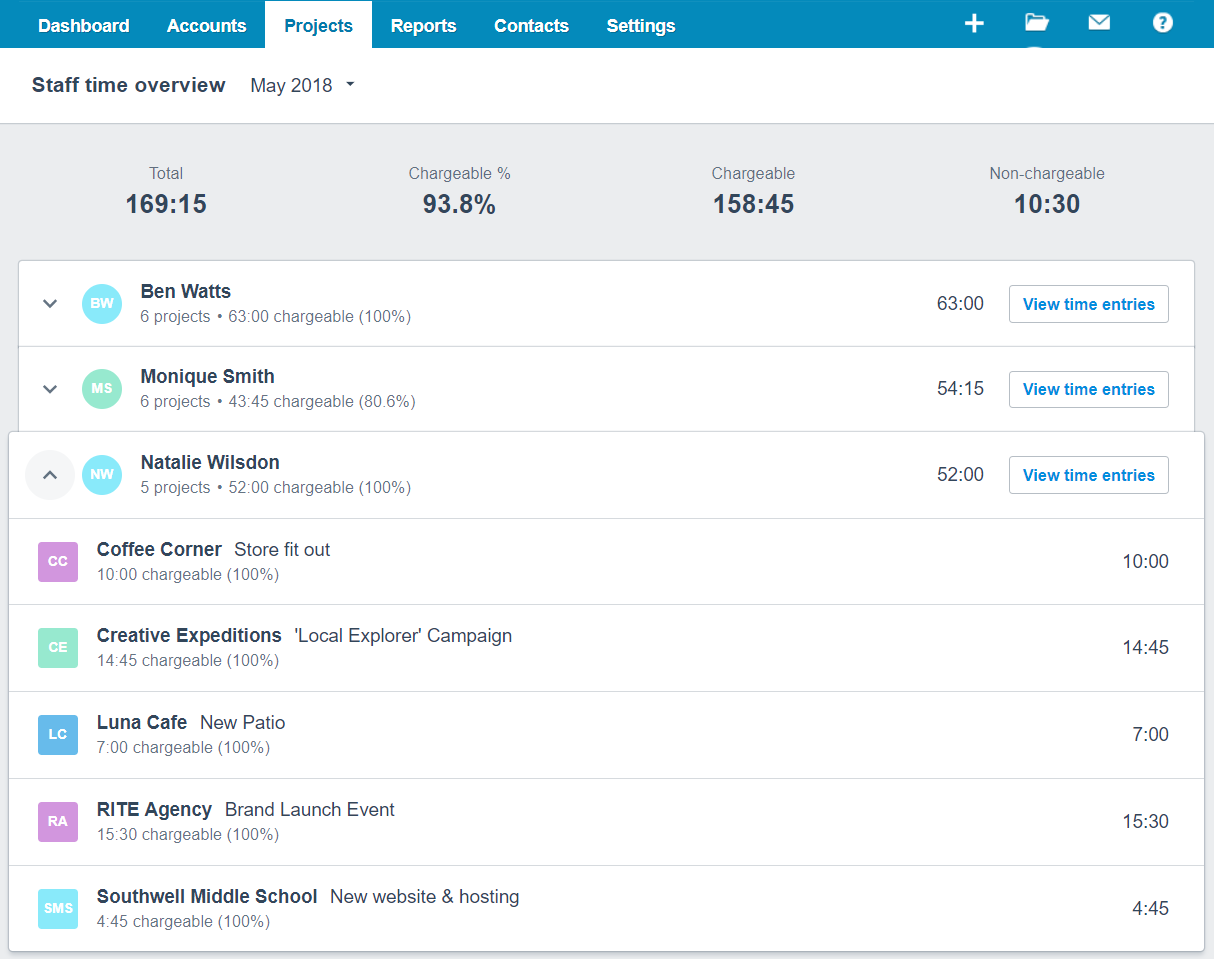Click the RITE Agency RA project icon

pyautogui.click(x=57, y=821)
